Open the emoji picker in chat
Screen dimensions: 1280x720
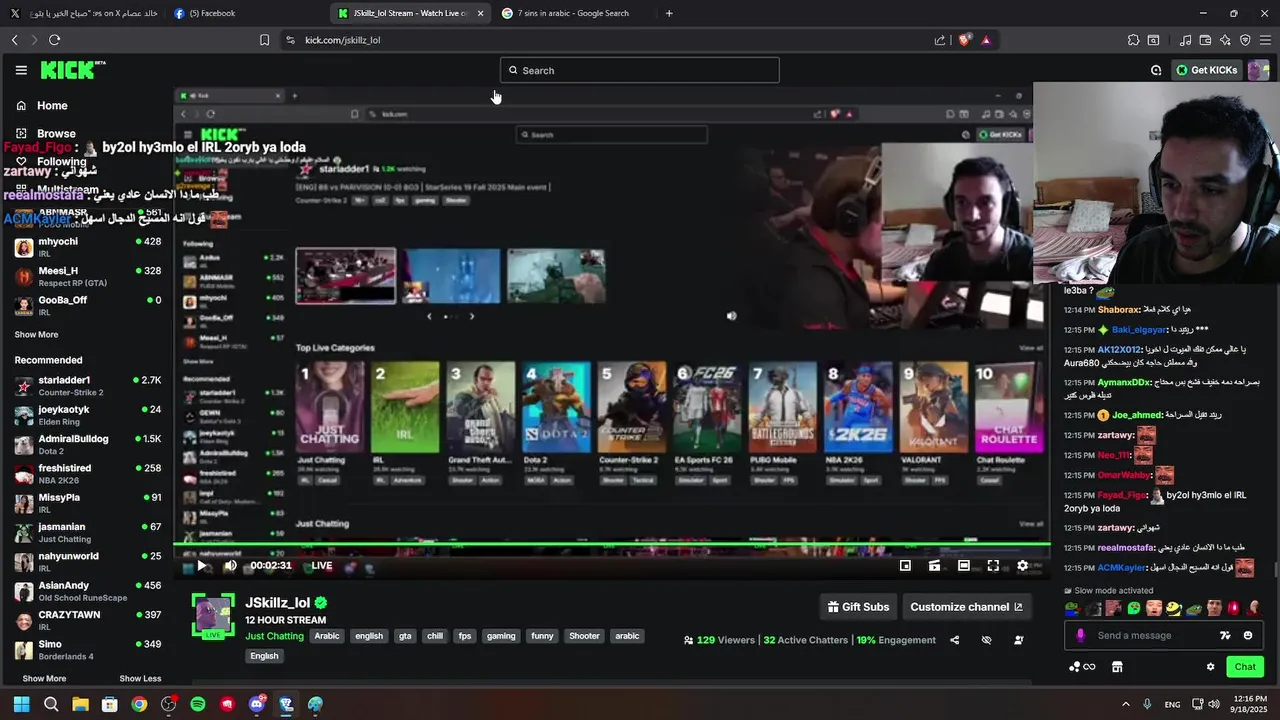coord(1248,635)
